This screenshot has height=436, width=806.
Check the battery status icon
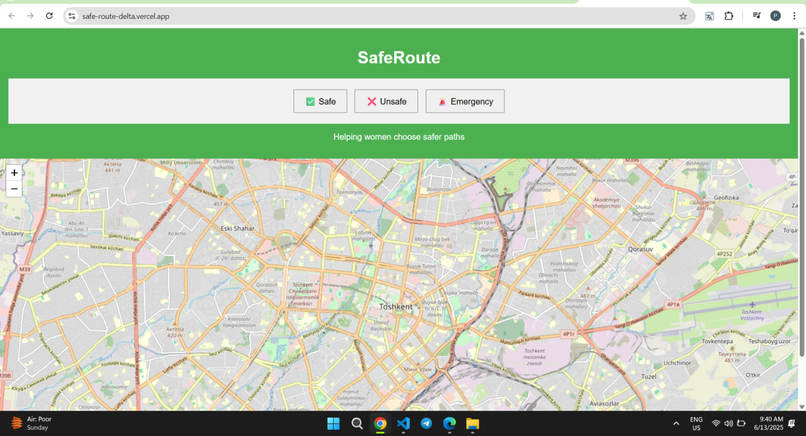(x=741, y=424)
